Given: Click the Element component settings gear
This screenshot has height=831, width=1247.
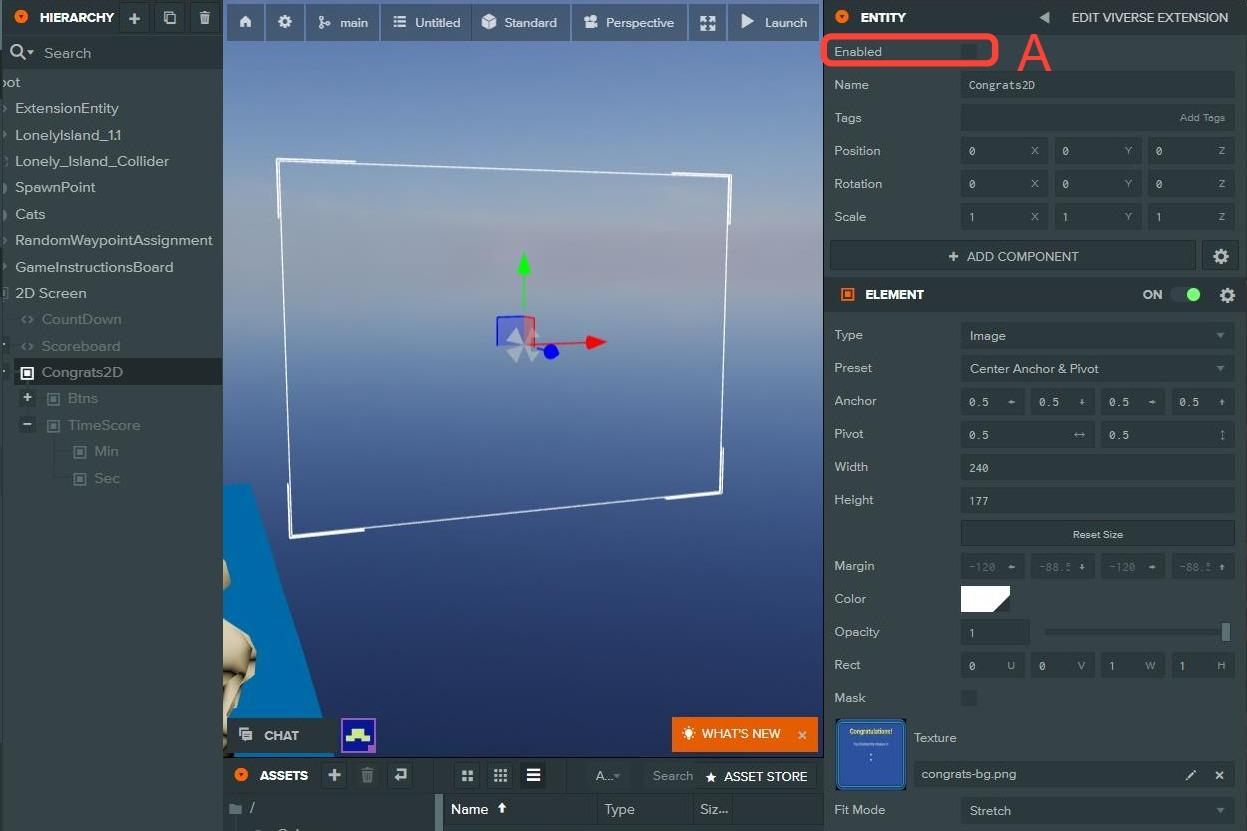Looking at the screenshot, I should pyautogui.click(x=1227, y=295).
